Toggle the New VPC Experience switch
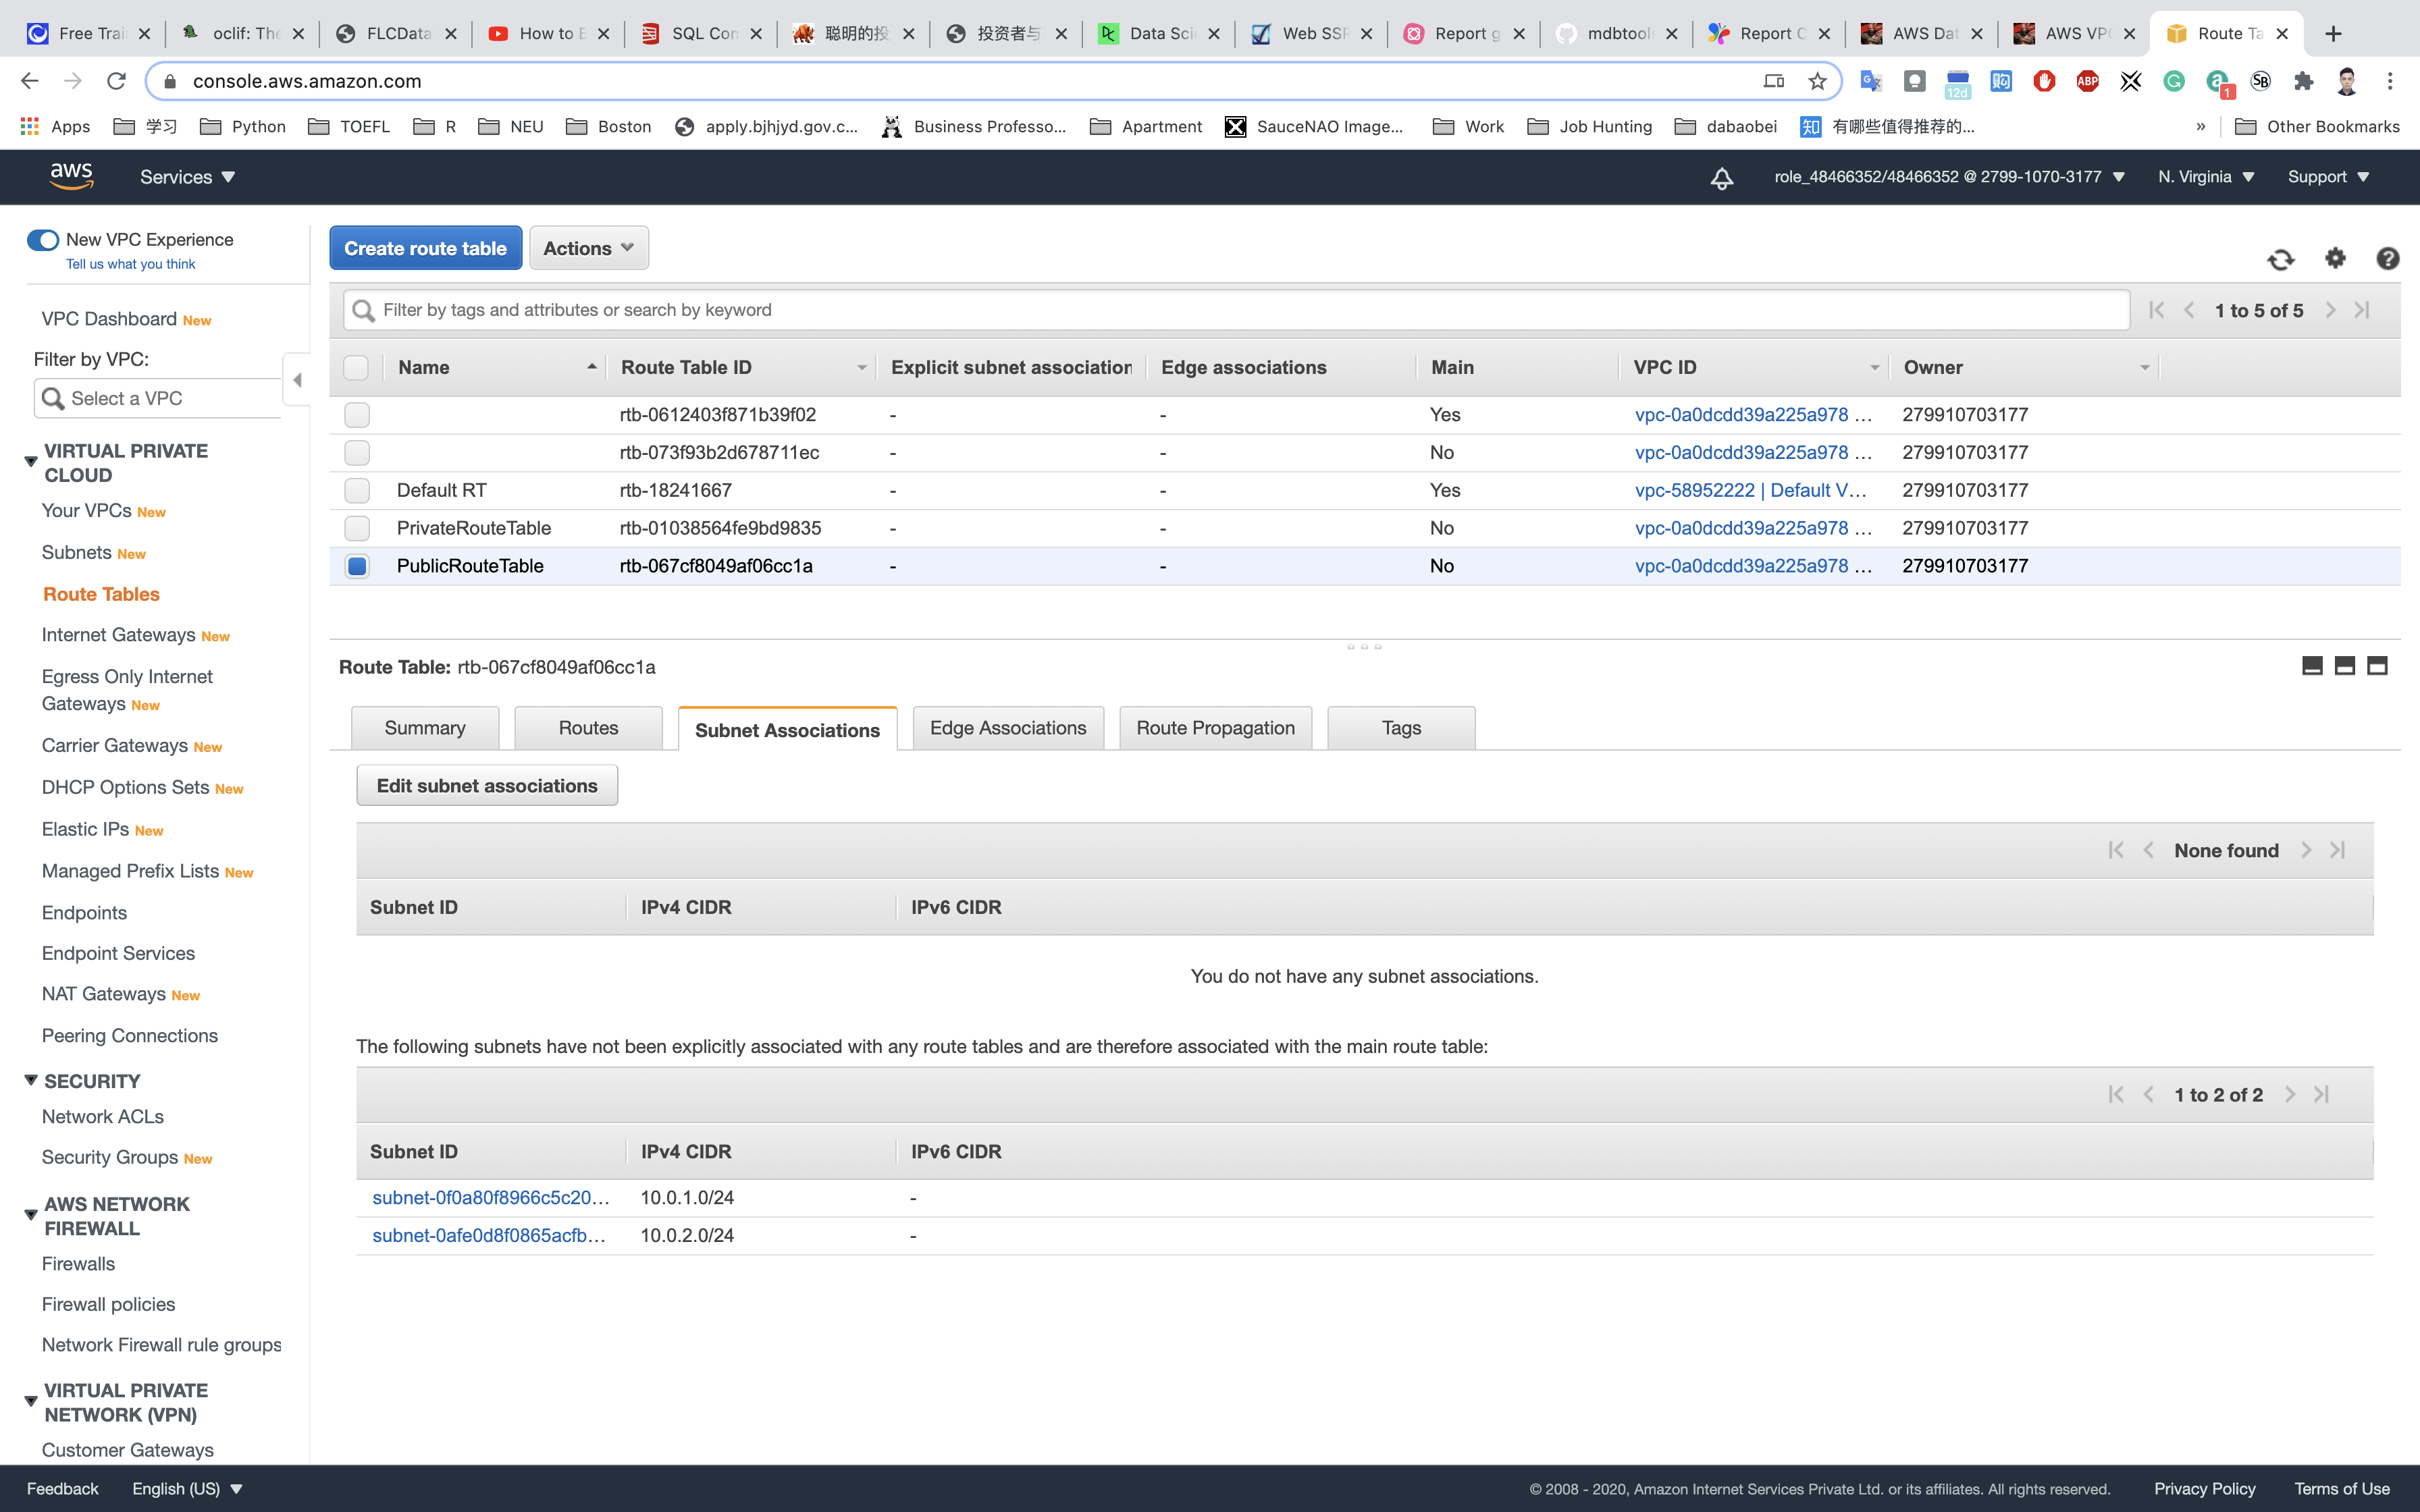2420x1512 pixels. pyautogui.click(x=43, y=240)
